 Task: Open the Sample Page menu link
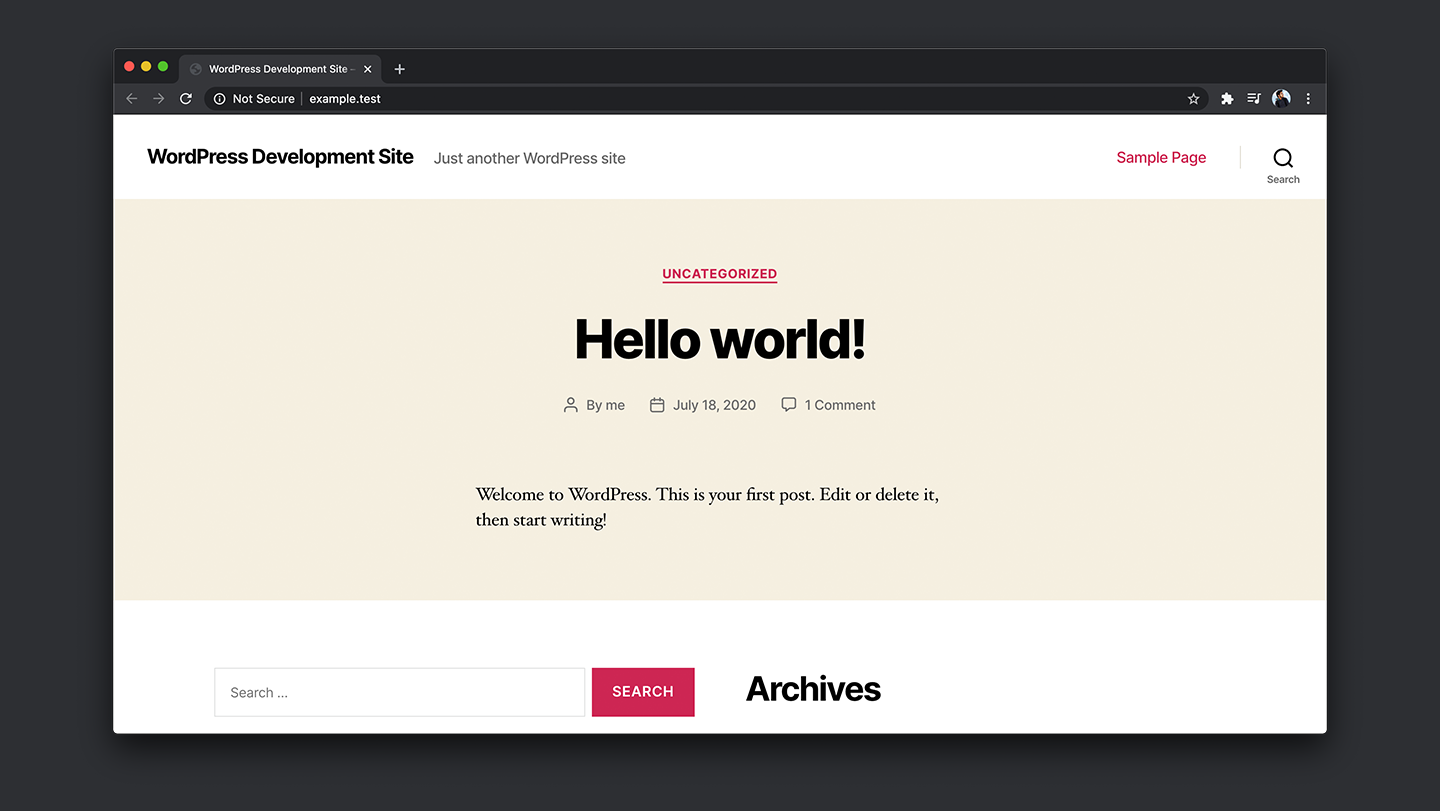point(1161,157)
